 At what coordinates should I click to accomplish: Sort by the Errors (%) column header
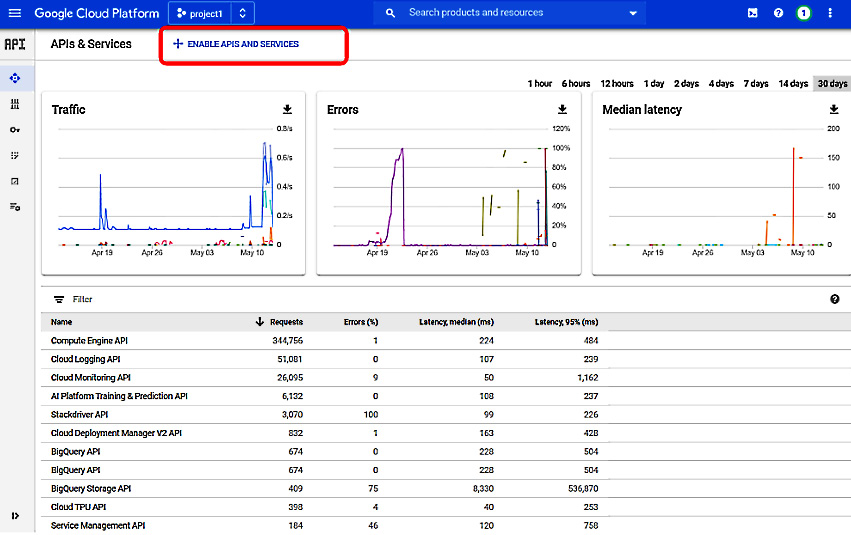[361, 322]
